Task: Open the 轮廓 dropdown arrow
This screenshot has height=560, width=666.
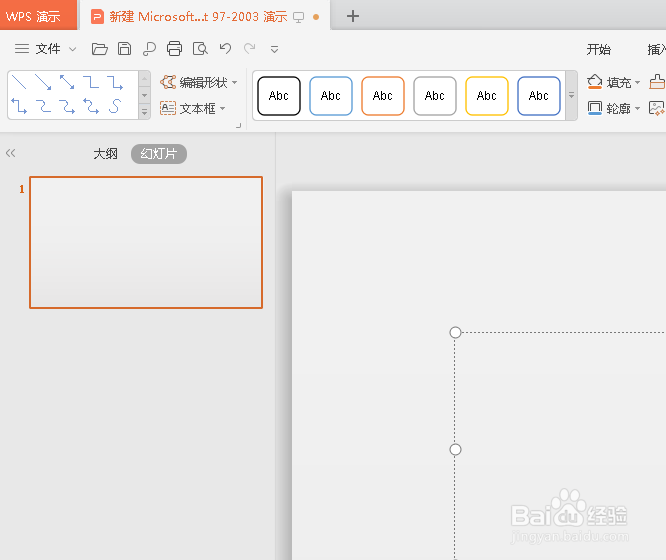Action: pyautogui.click(x=637, y=109)
